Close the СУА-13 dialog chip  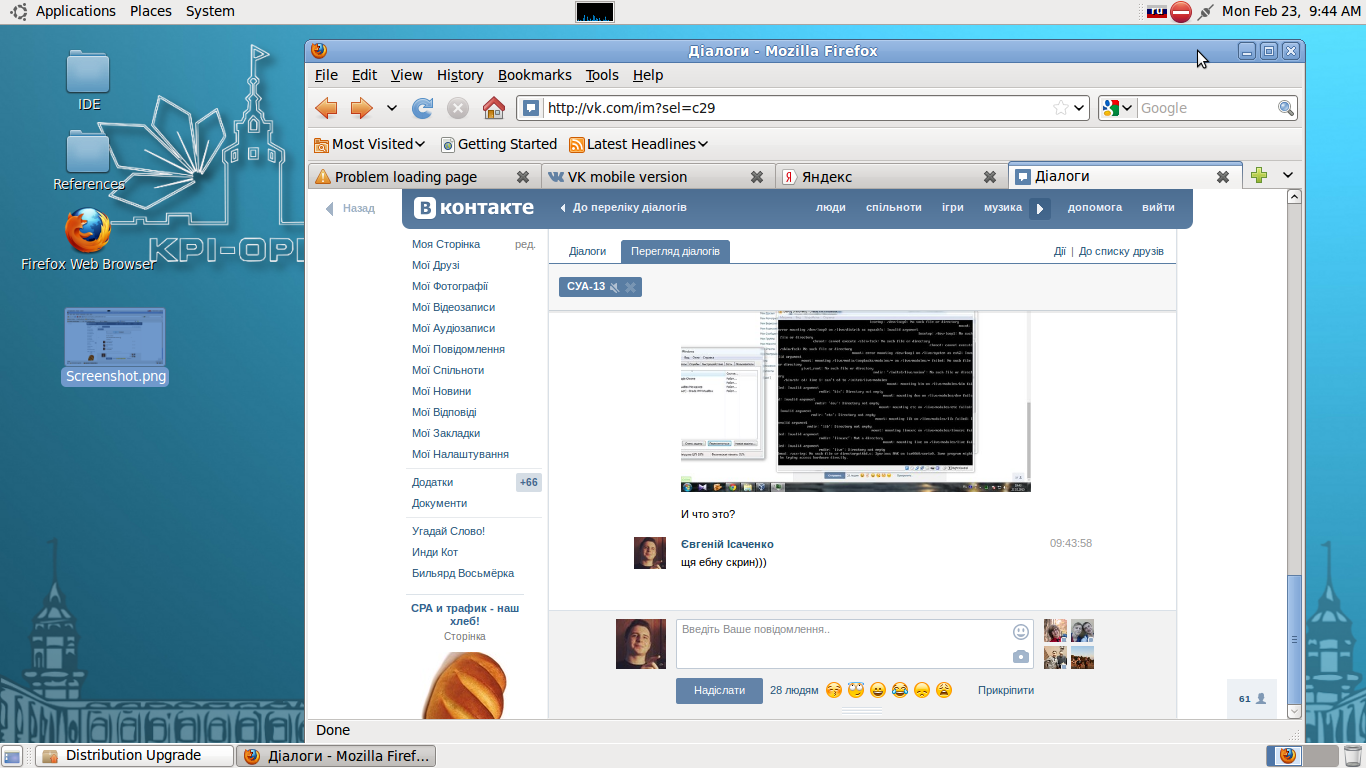click(x=631, y=287)
